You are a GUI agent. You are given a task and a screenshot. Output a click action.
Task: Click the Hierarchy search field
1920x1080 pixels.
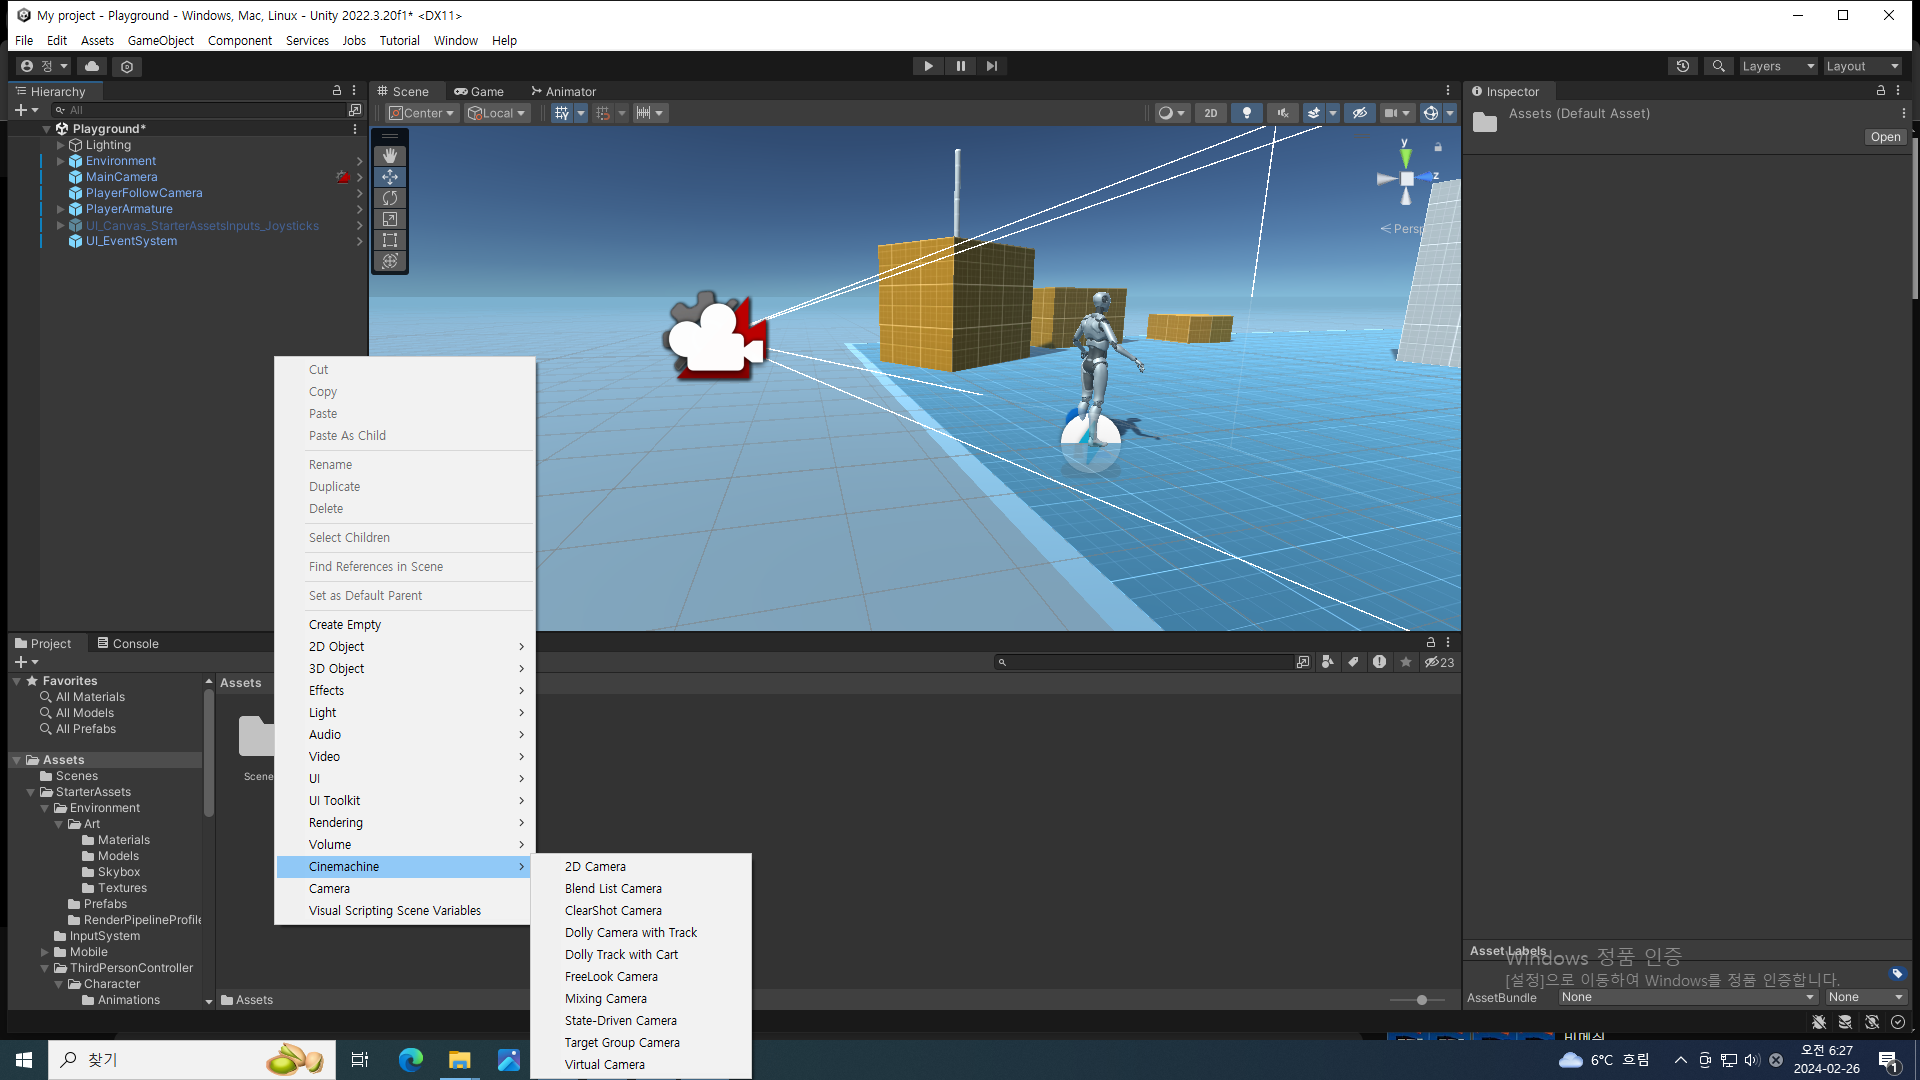click(x=200, y=110)
